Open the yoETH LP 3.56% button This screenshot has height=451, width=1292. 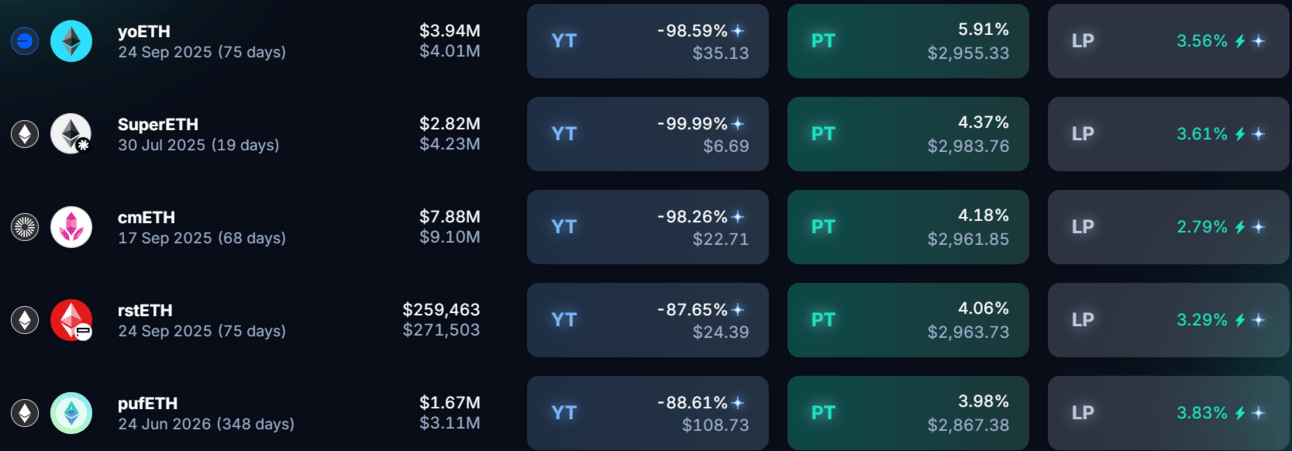(x=1168, y=41)
